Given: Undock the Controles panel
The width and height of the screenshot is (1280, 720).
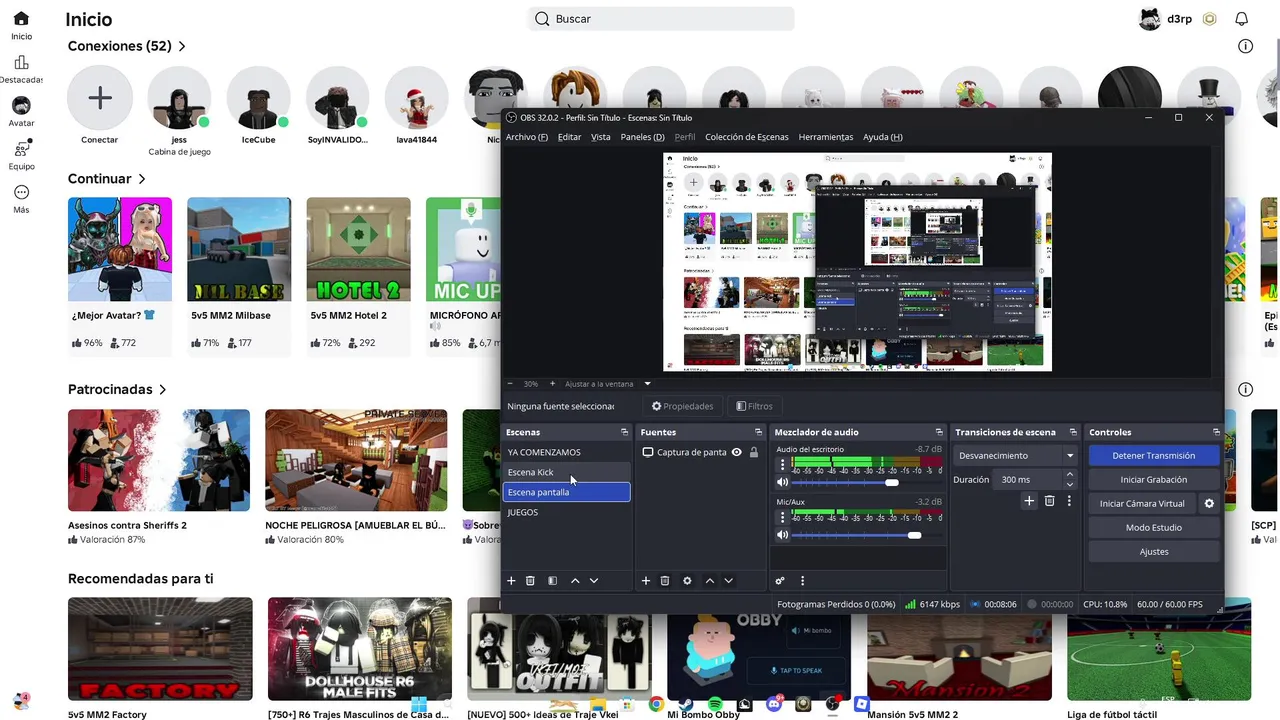Looking at the screenshot, I should click(x=1216, y=432).
